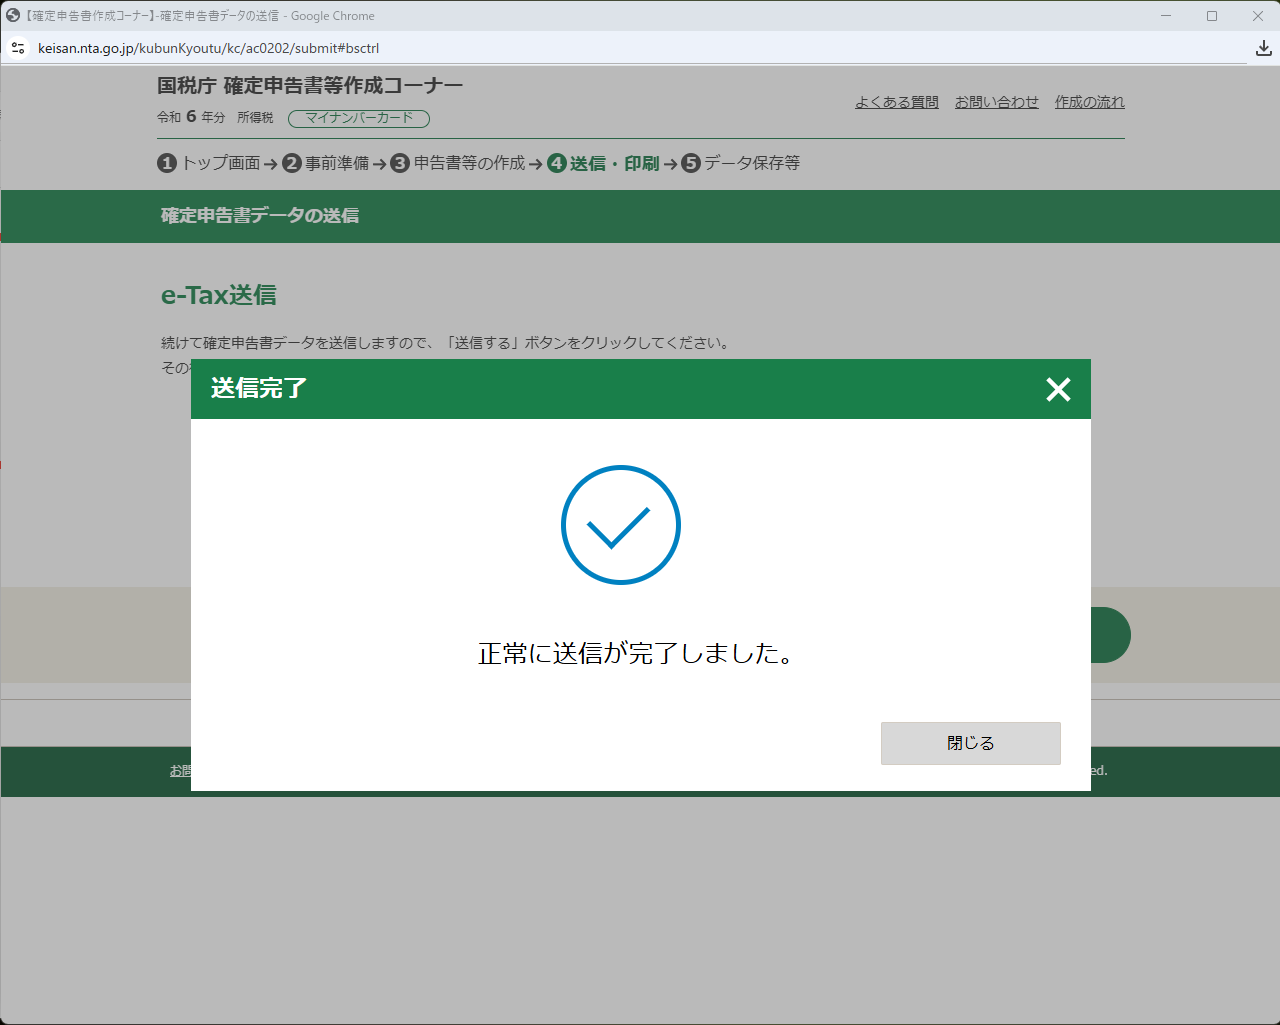The image size is (1280, 1025).
Task: Click step 3 申告書等の作成
Action: [x=458, y=163]
